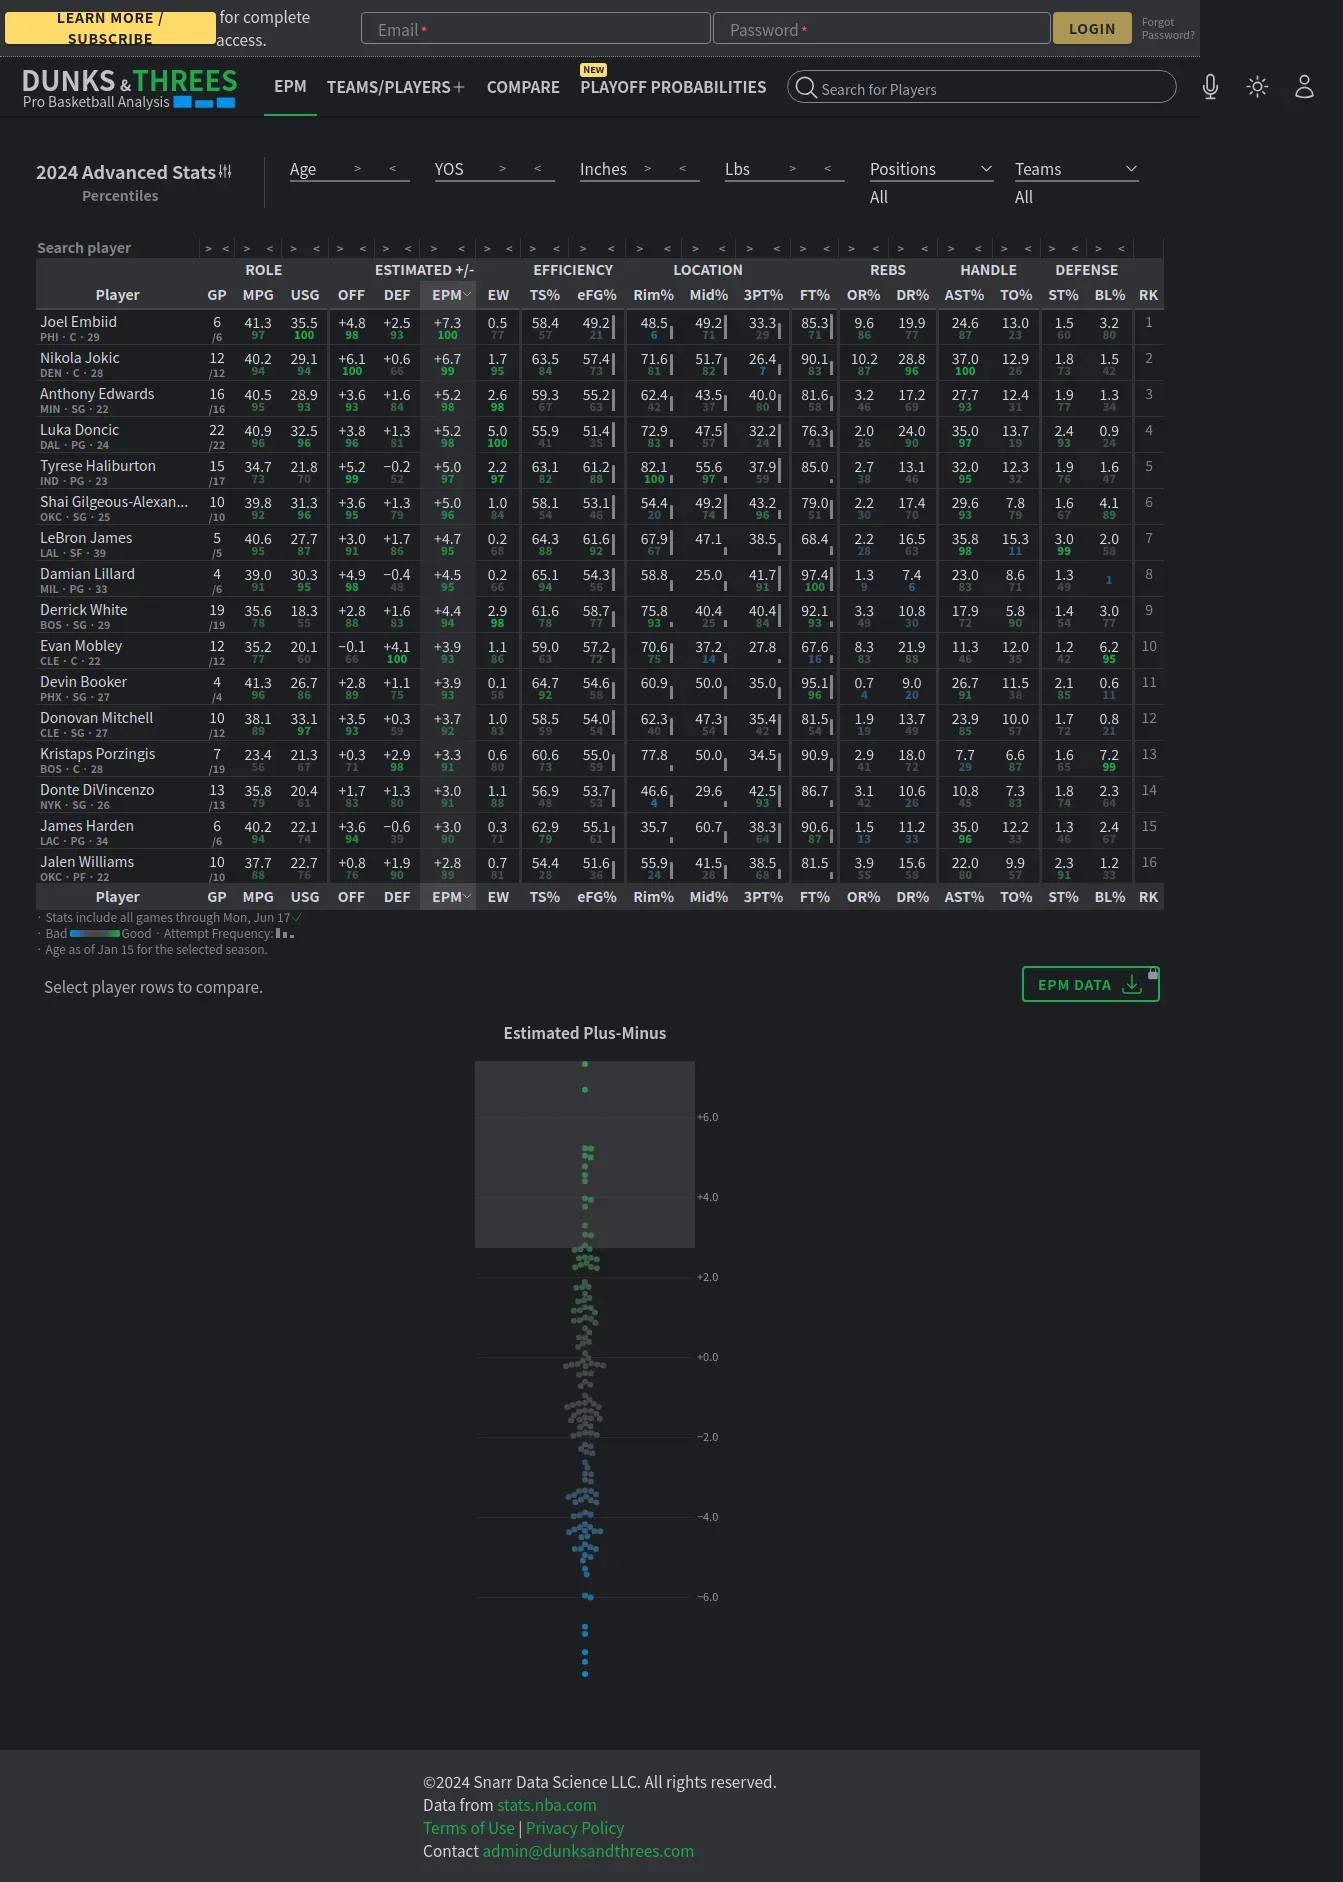Click the microphone voice search icon

(1210, 87)
